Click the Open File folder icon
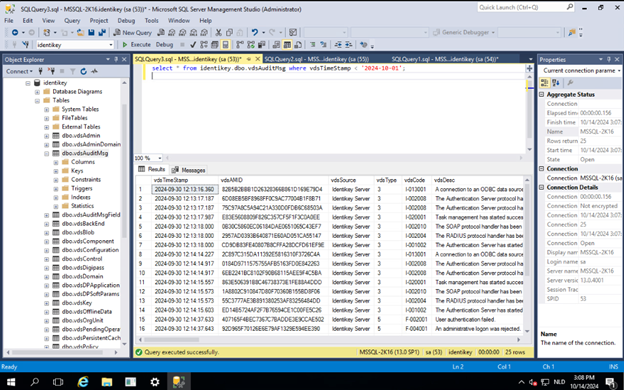This screenshot has height=390, width=624. pyautogui.click(x=80, y=33)
